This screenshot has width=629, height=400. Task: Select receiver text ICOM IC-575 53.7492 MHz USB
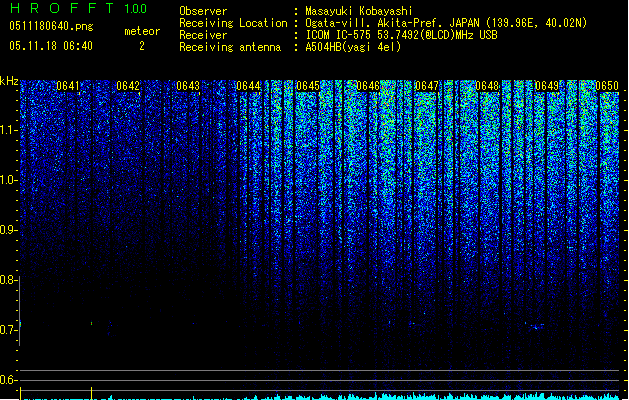401,35
